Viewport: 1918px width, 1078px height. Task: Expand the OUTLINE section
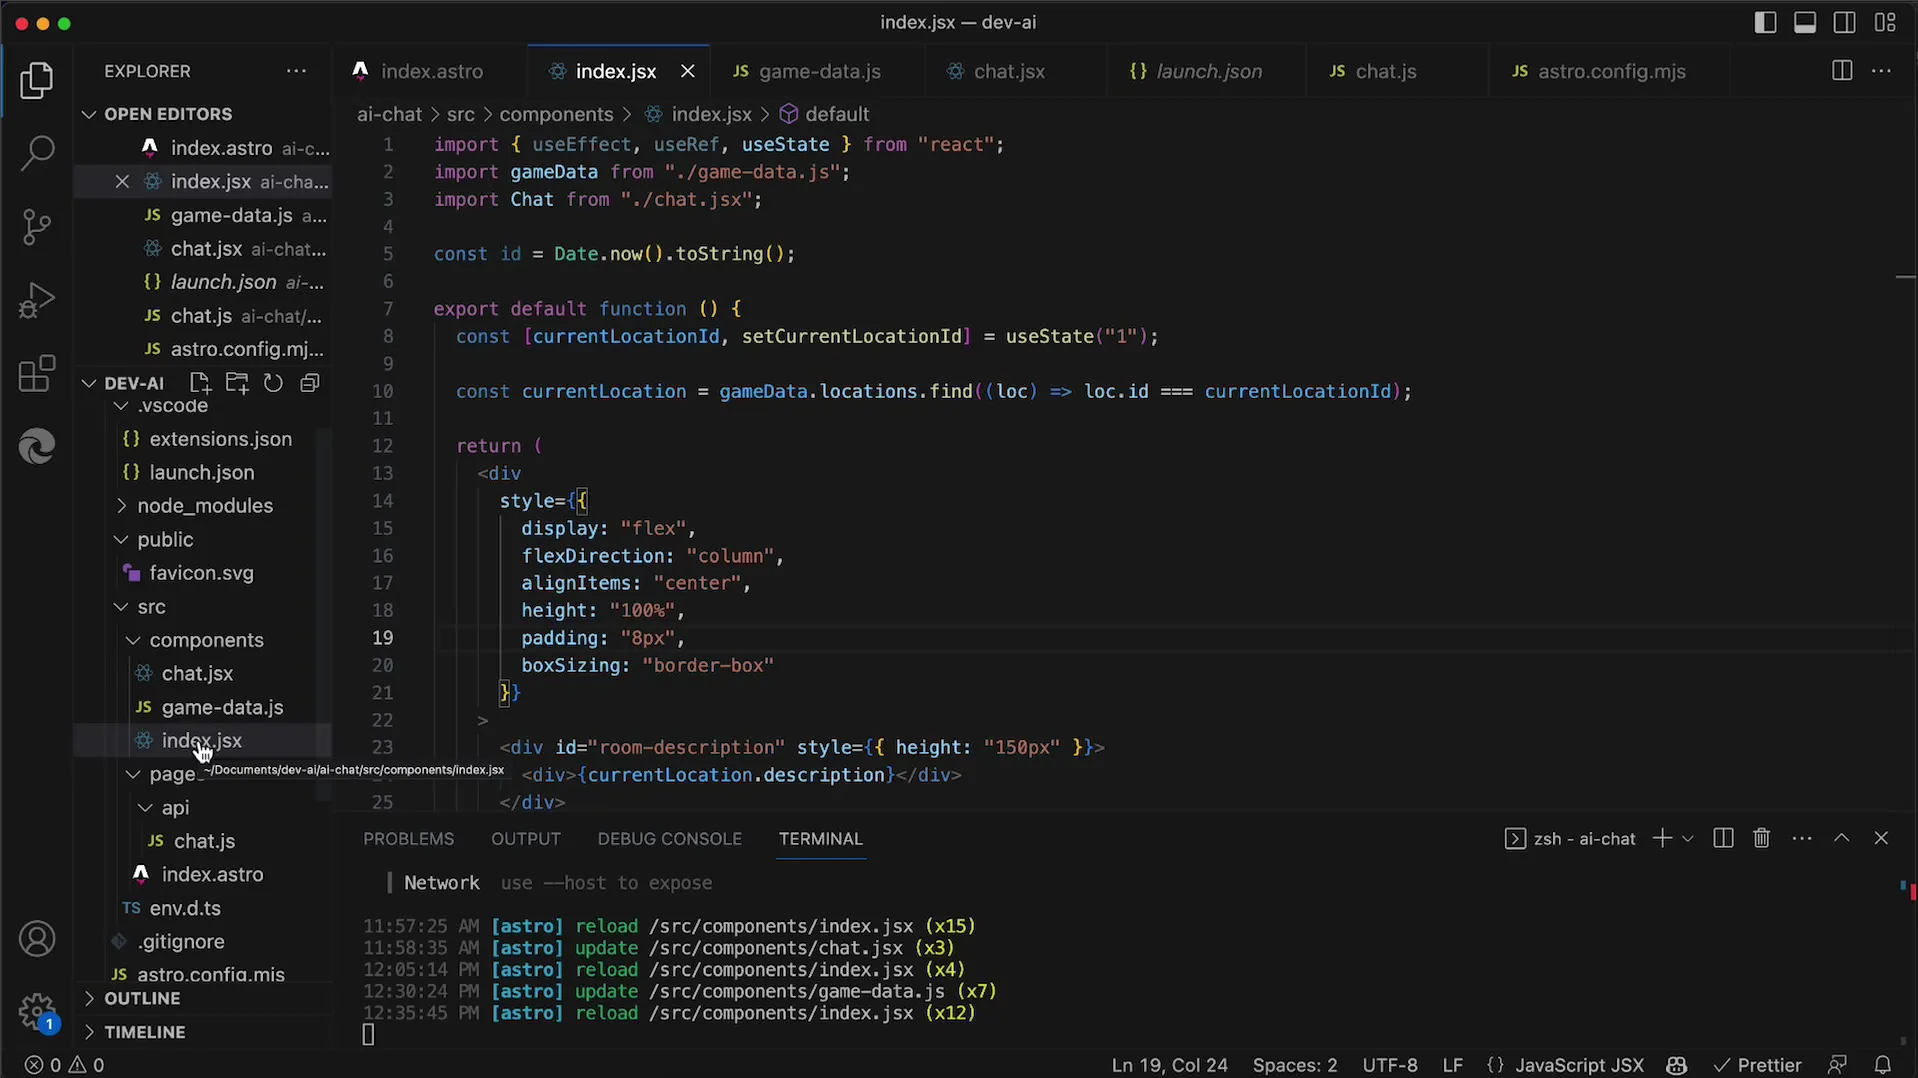pos(142,998)
